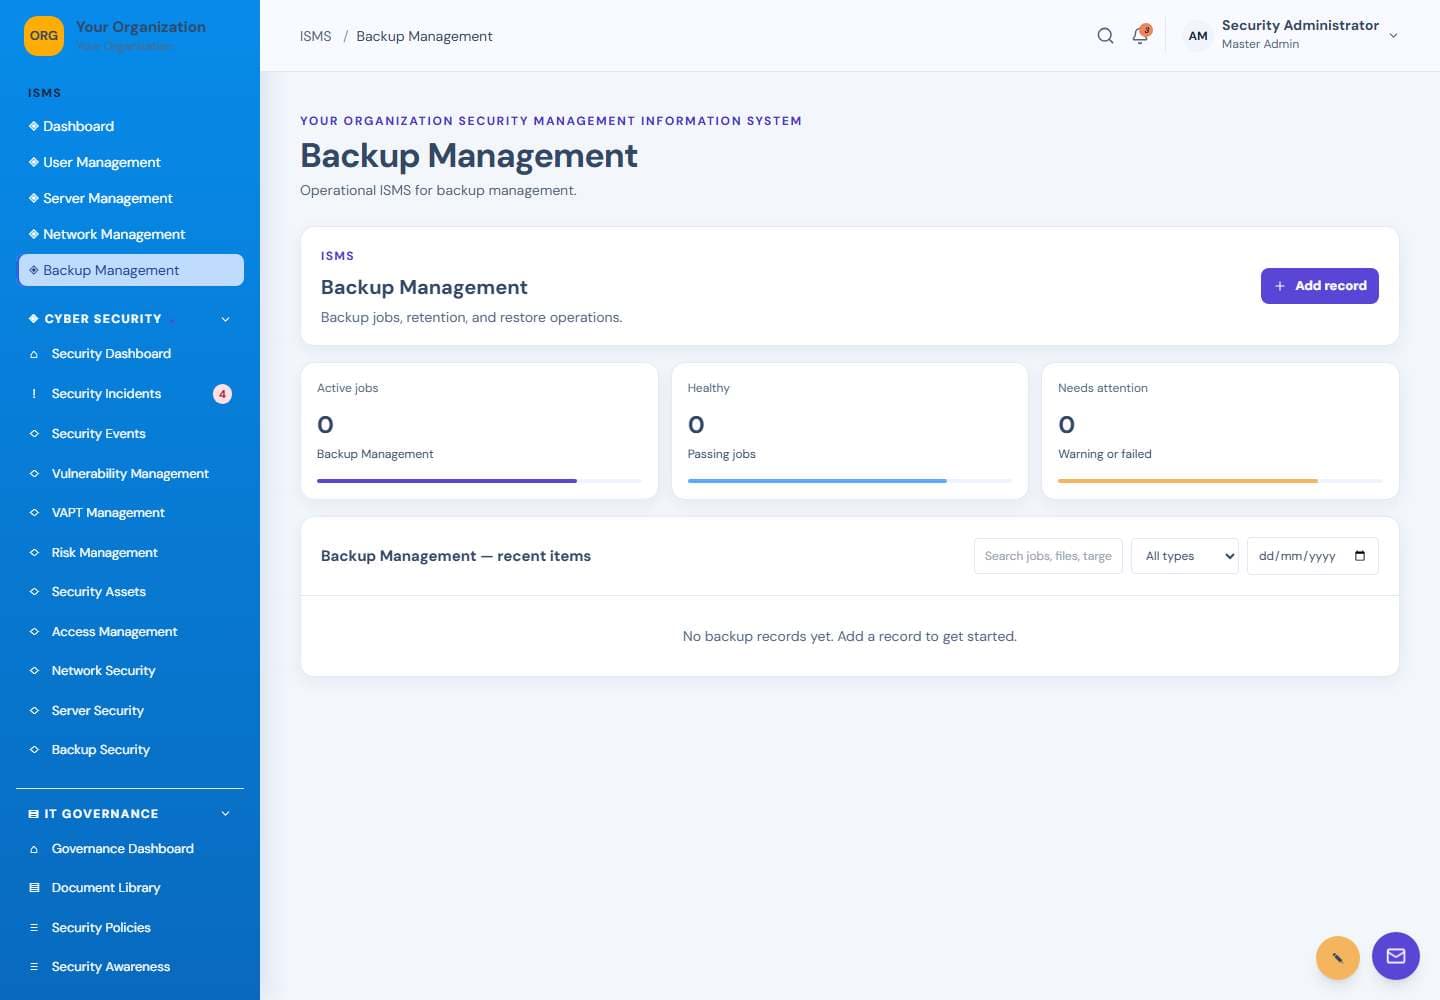Click the Risk Management icon
This screenshot has height=1000, width=1440.
click(34, 553)
